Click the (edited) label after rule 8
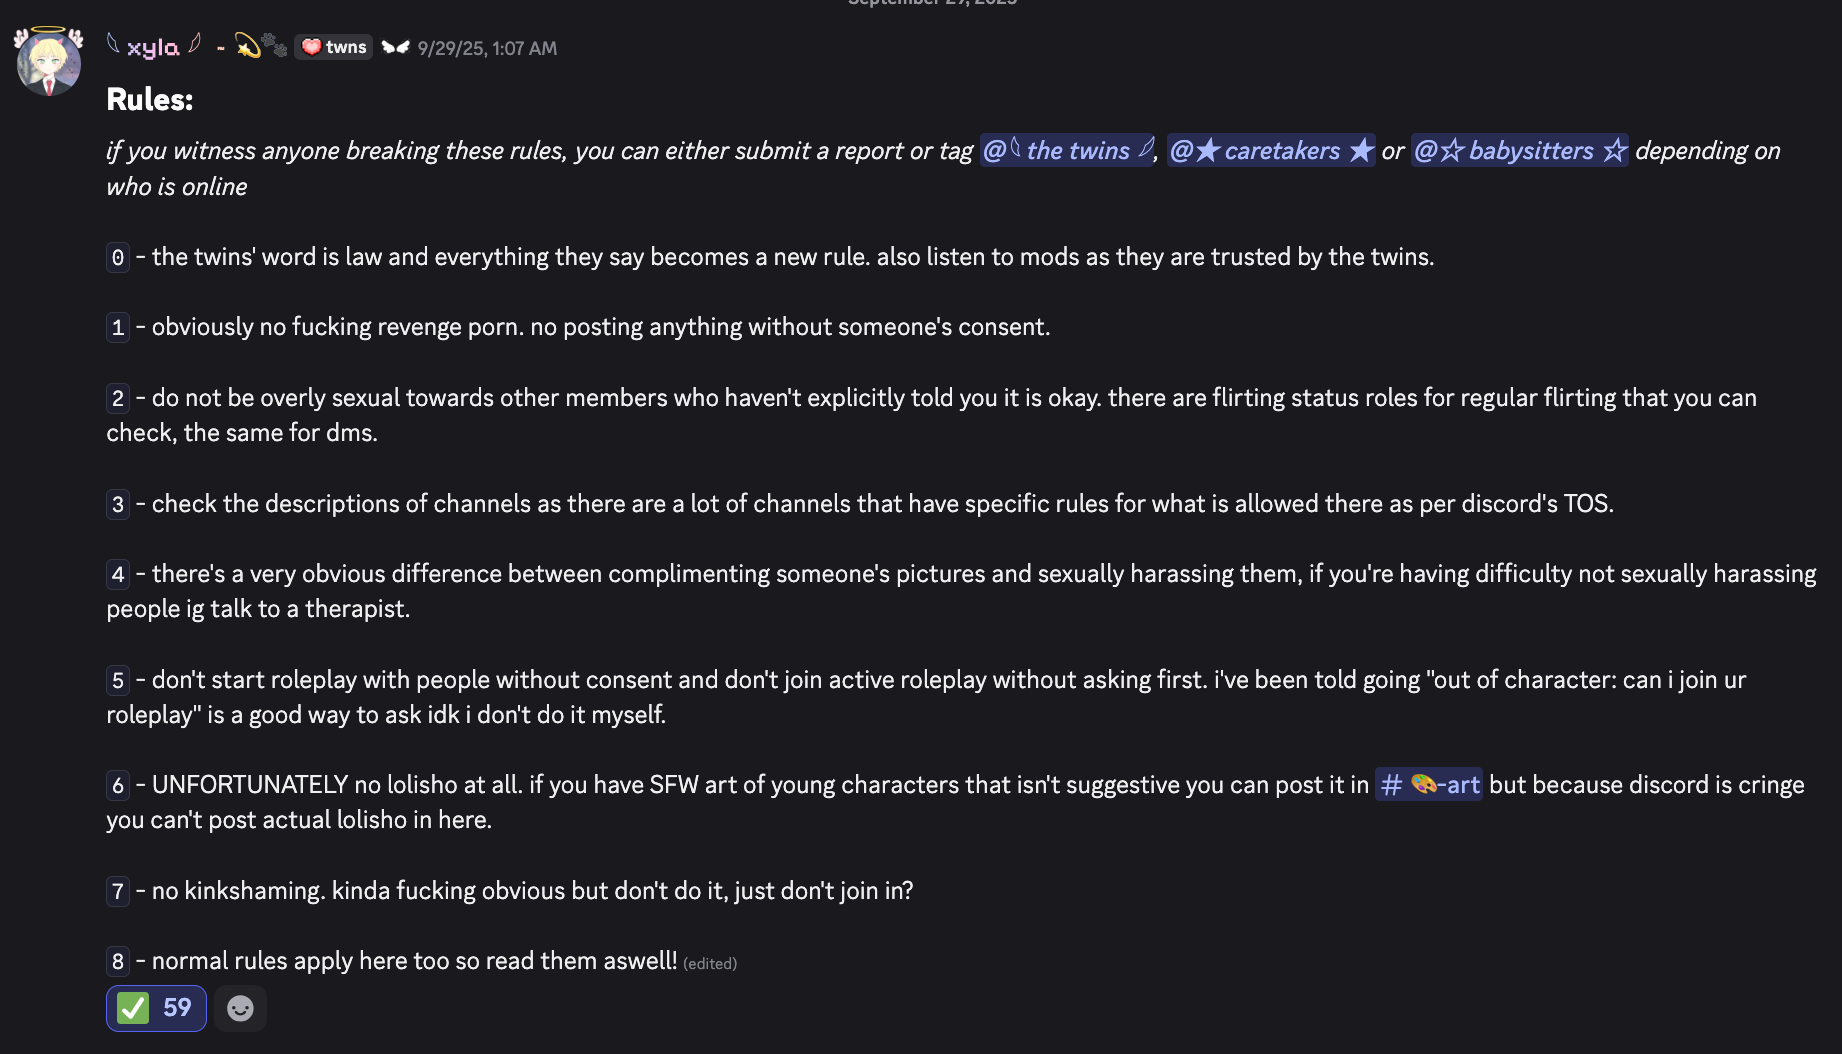1842x1054 pixels. [710, 963]
